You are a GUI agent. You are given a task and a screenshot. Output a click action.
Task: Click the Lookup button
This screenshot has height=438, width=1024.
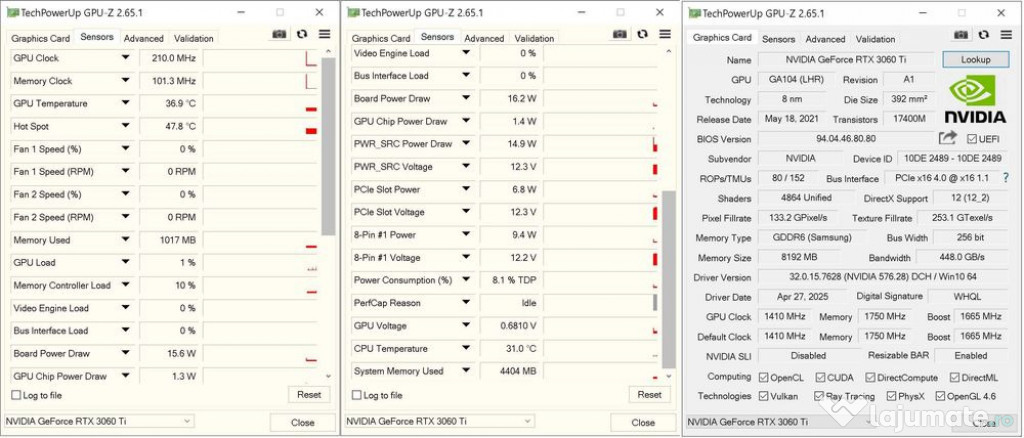click(976, 59)
